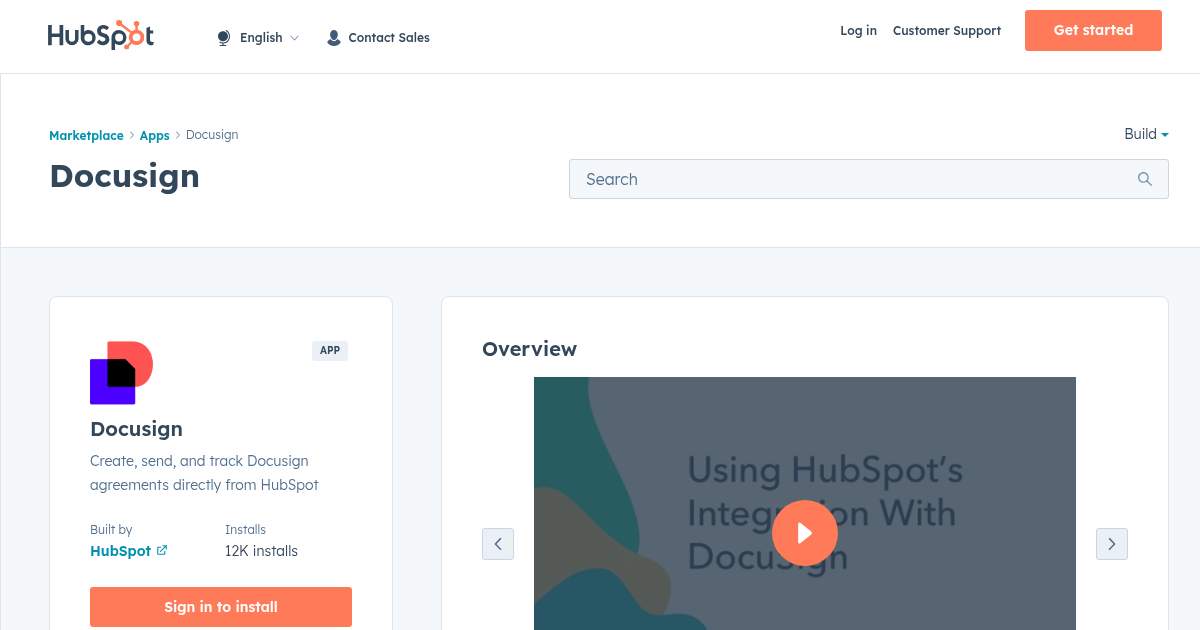Expand the Build dropdown
Image resolution: width=1200 pixels, height=630 pixels.
point(1145,134)
